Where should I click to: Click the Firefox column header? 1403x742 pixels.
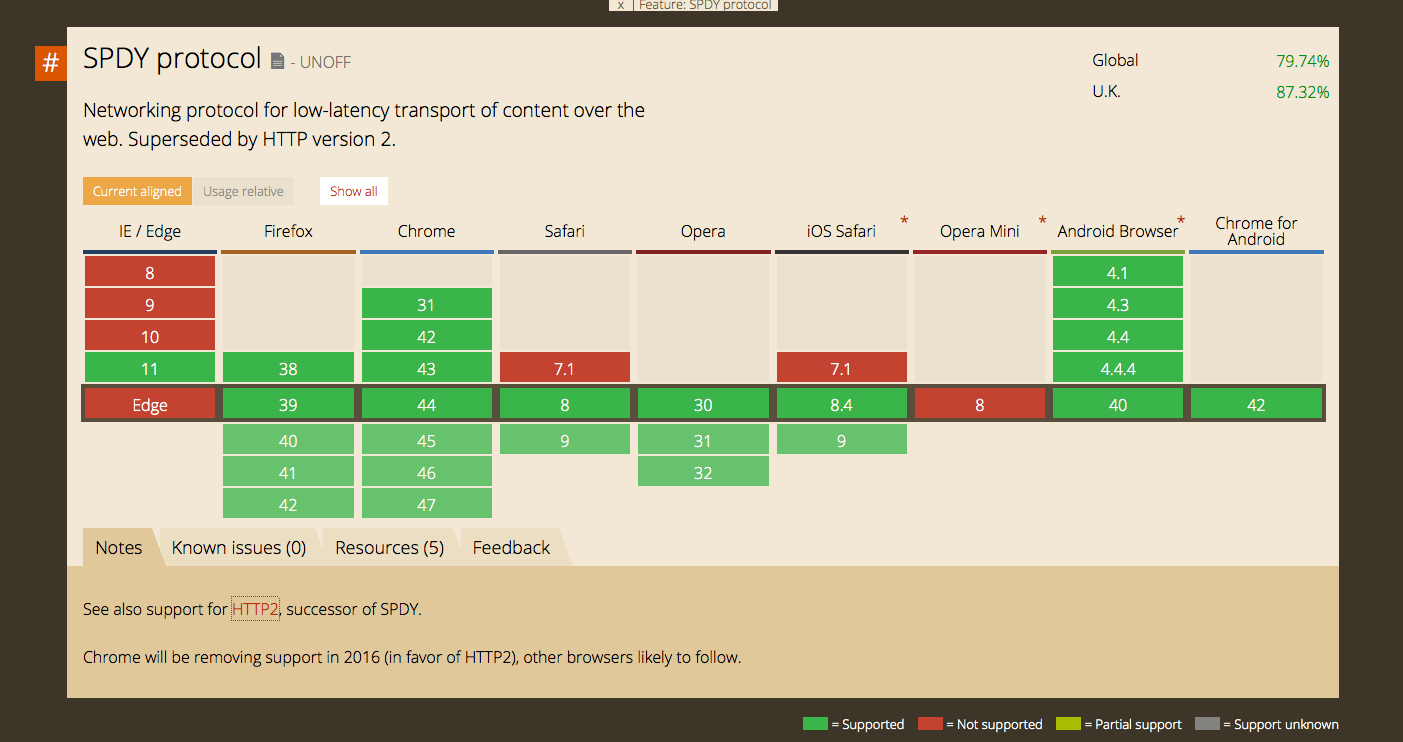pyautogui.click(x=288, y=231)
